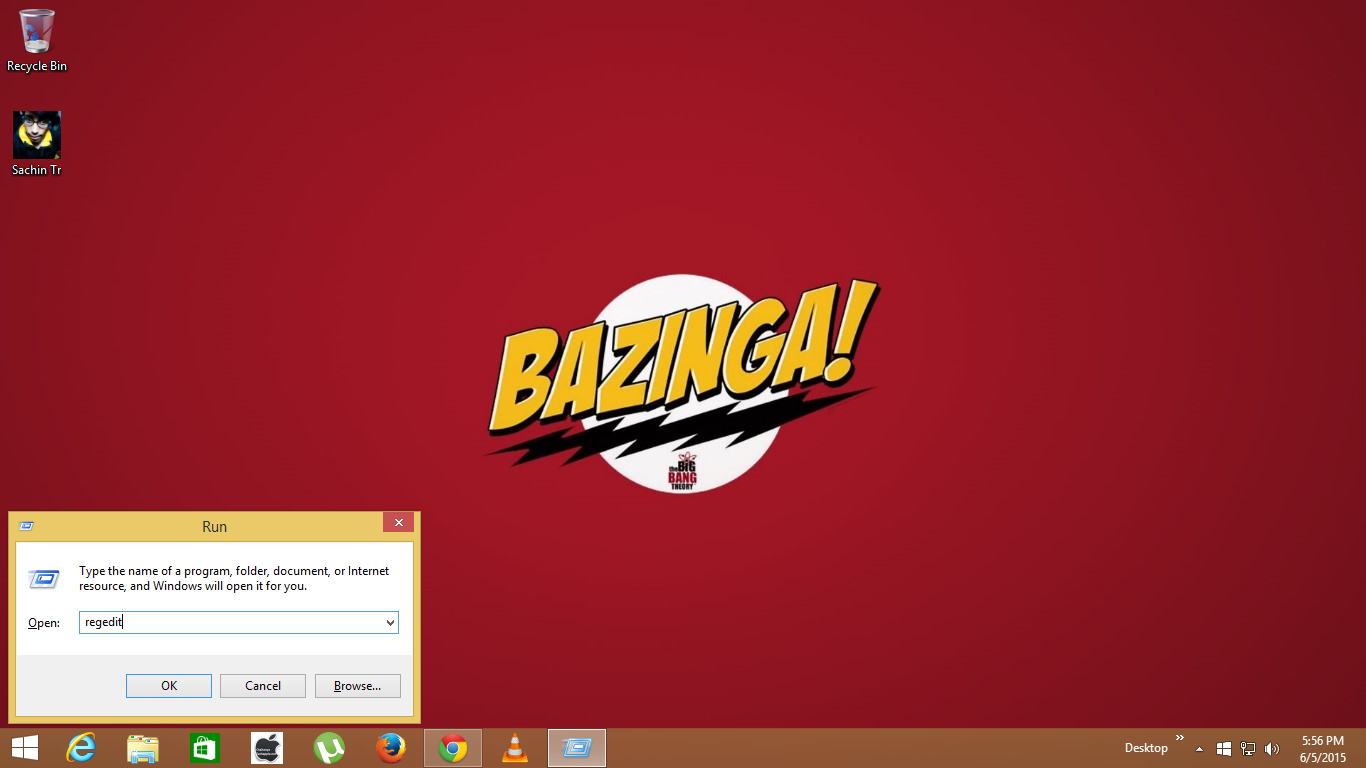Screen dimensions: 1366x768
Task: Show hidden icons in the system tray
Action: pos(1199,748)
